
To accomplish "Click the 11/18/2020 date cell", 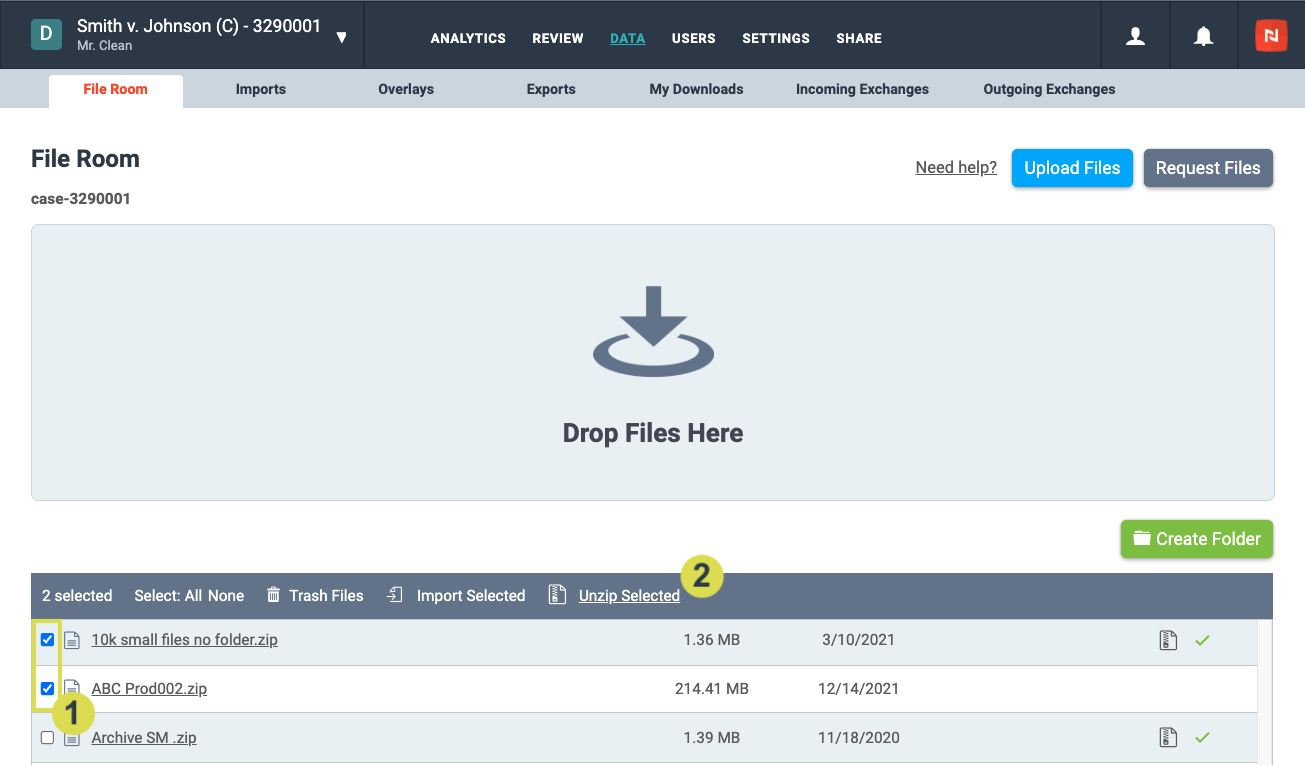I will (x=857, y=738).
